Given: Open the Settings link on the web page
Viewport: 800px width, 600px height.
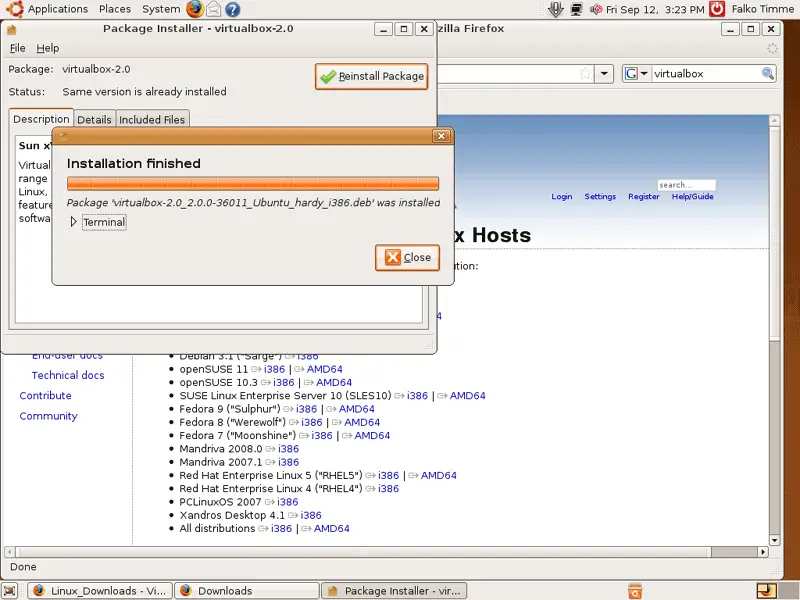Looking at the screenshot, I should [x=600, y=196].
